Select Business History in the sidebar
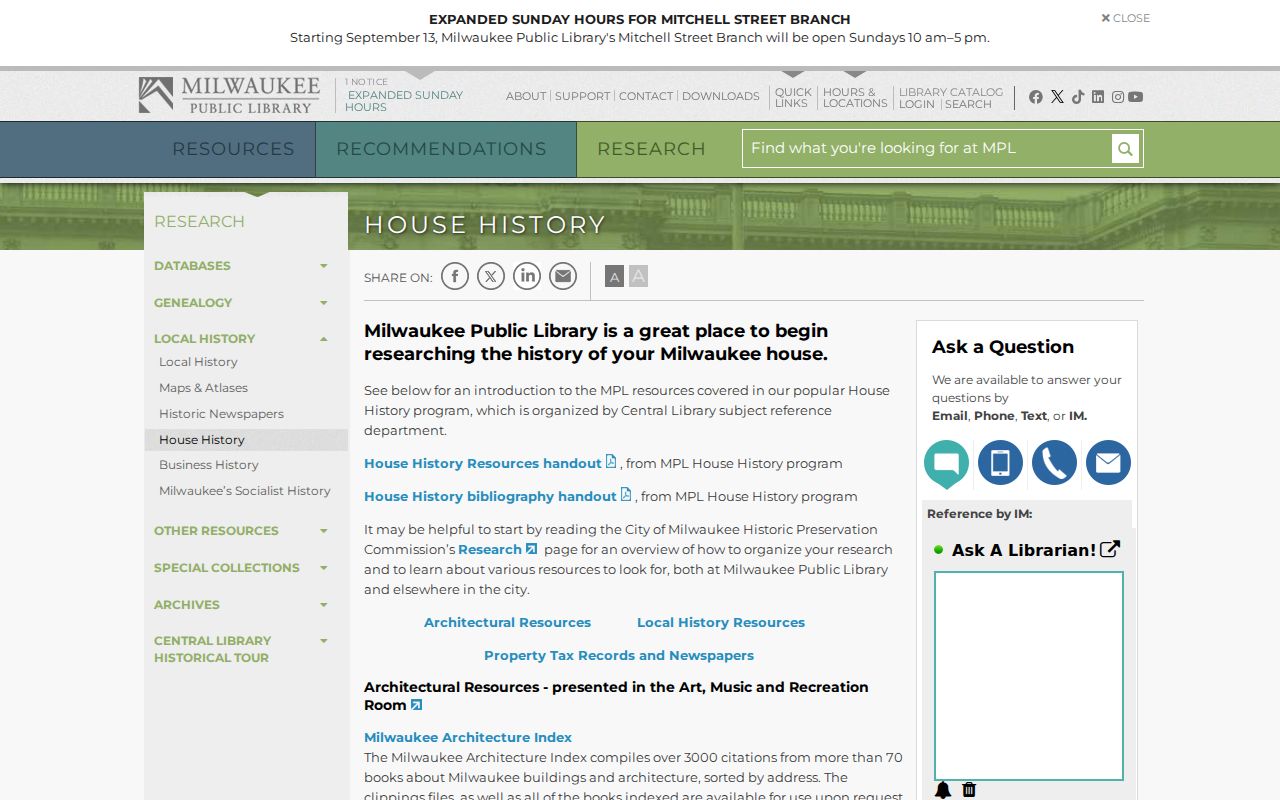The image size is (1280, 800). [209, 465]
